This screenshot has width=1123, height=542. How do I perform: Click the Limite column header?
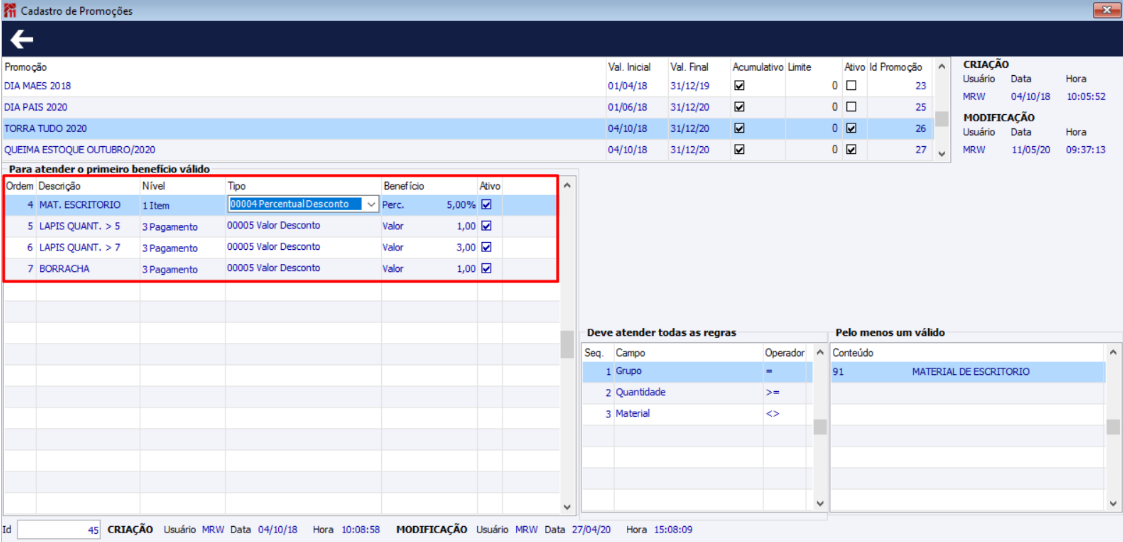click(x=799, y=67)
